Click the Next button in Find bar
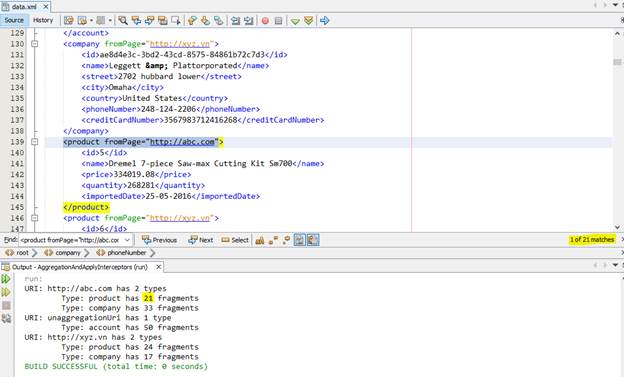This screenshot has height=377, width=624. coord(201,240)
